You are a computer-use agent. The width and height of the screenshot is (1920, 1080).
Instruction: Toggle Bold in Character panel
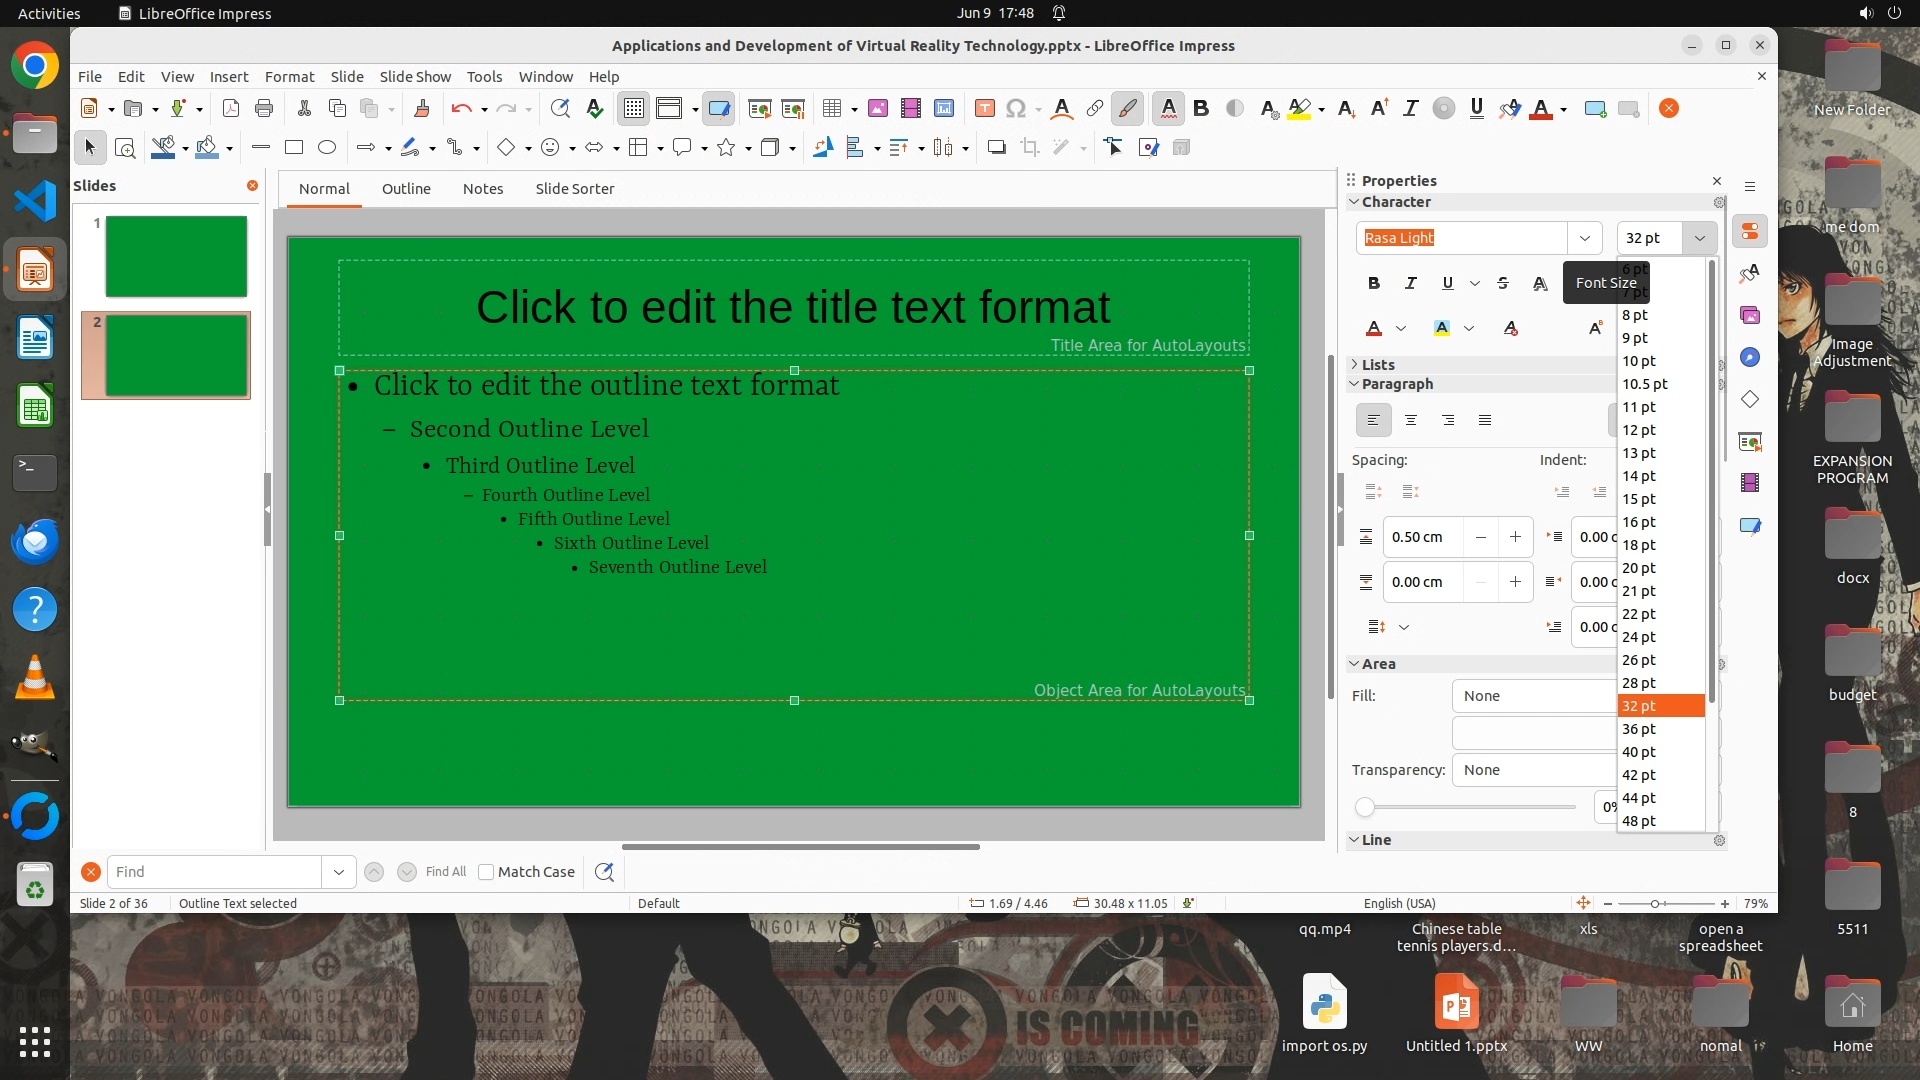pyautogui.click(x=1374, y=283)
